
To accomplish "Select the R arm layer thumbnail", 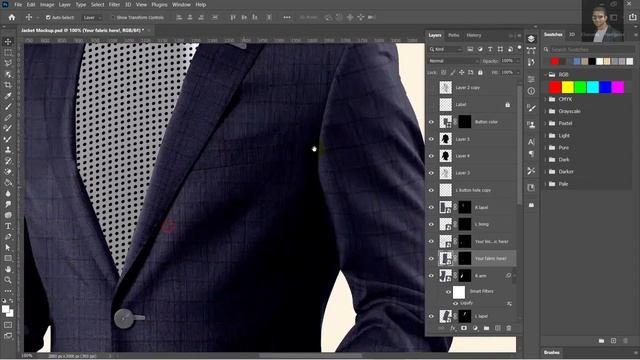I will pyautogui.click(x=445, y=276).
